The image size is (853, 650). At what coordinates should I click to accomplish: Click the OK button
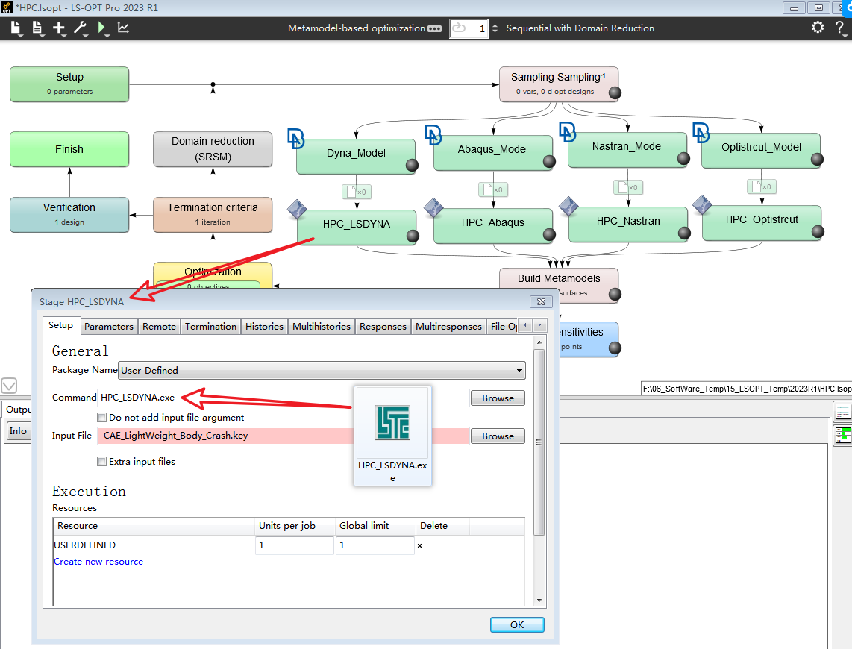[x=517, y=625]
